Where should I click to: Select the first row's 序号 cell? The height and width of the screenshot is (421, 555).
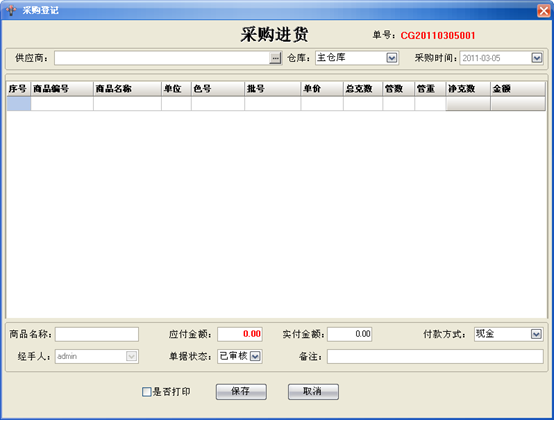(x=19, y=104)
